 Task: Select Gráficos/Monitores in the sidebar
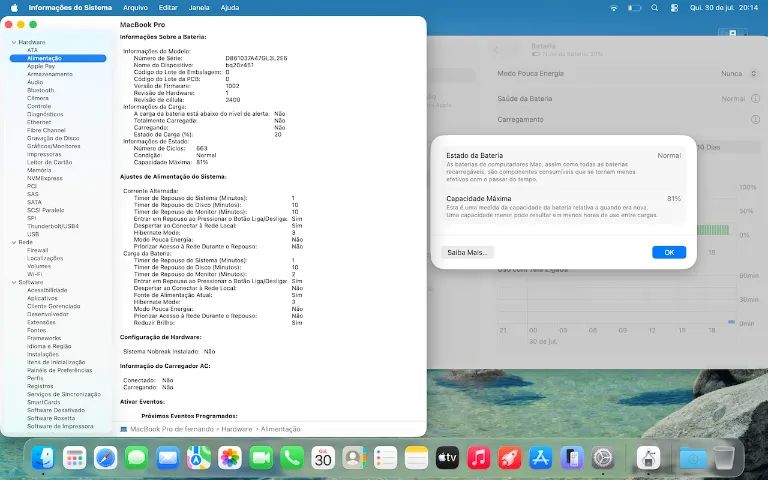[53, 146]
